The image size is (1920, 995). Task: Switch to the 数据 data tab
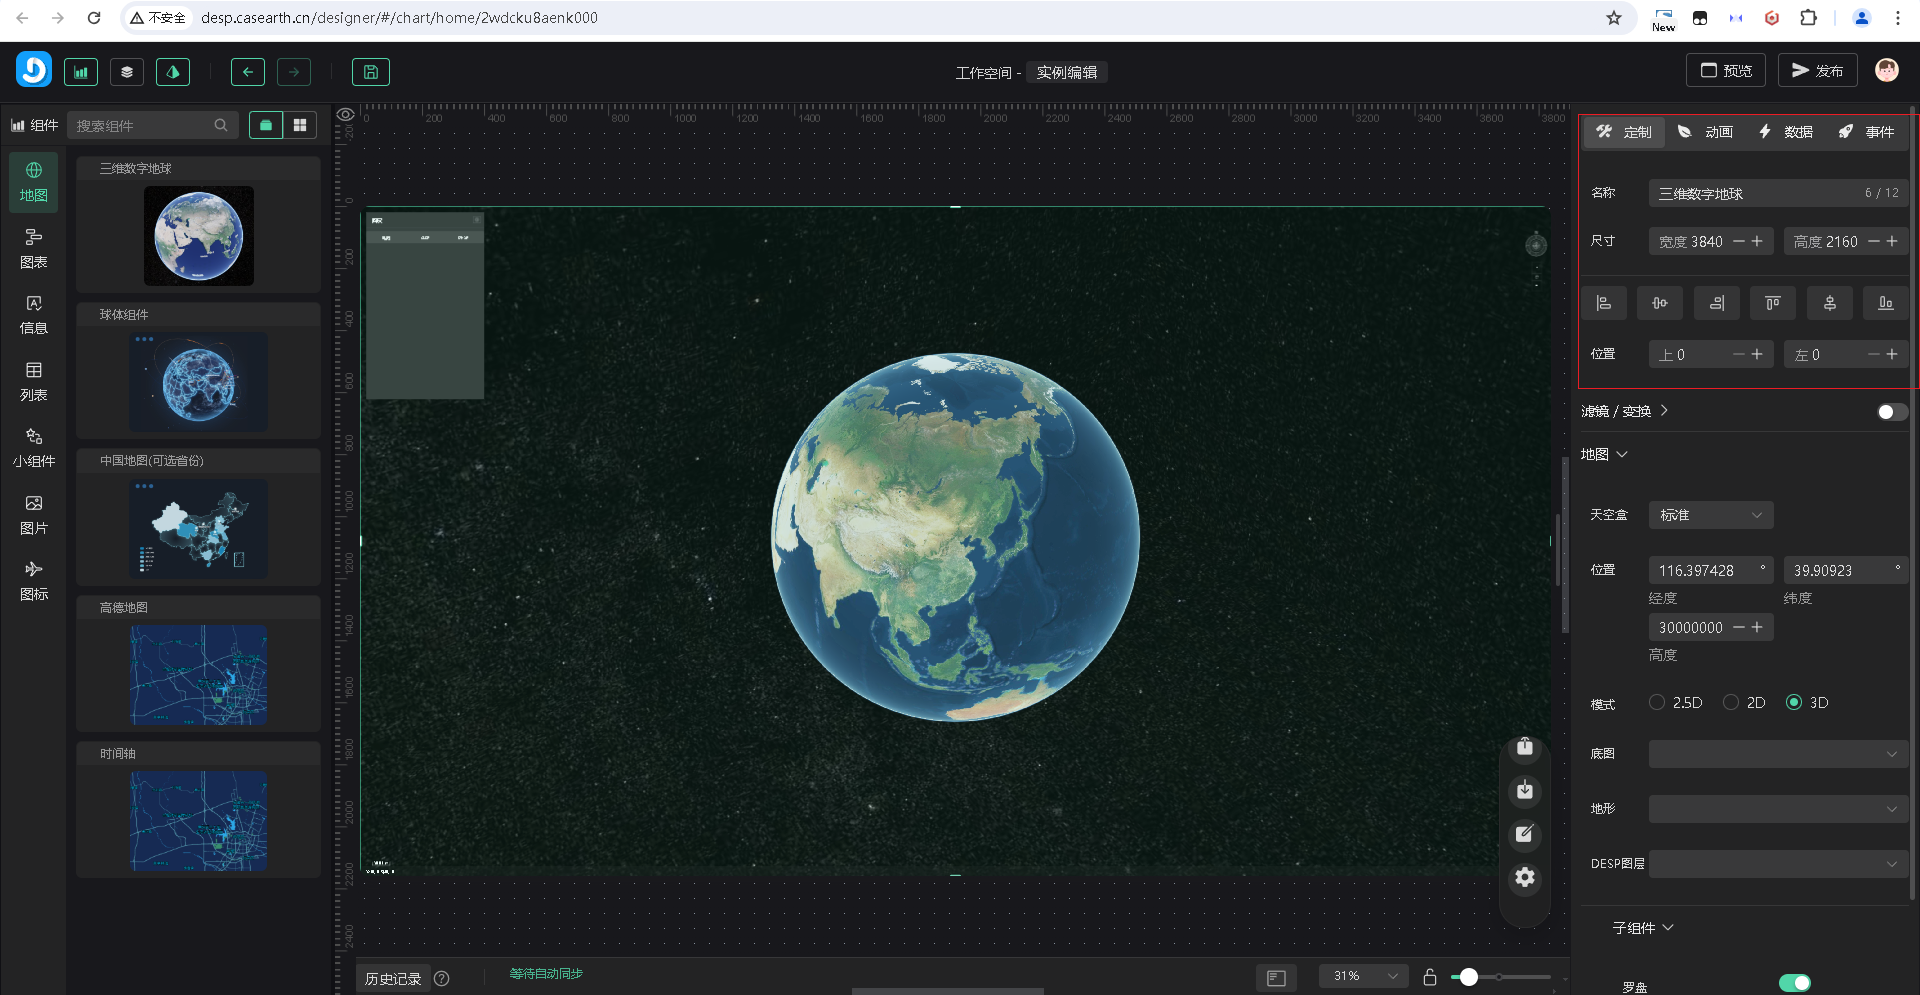pos(1786,132)
